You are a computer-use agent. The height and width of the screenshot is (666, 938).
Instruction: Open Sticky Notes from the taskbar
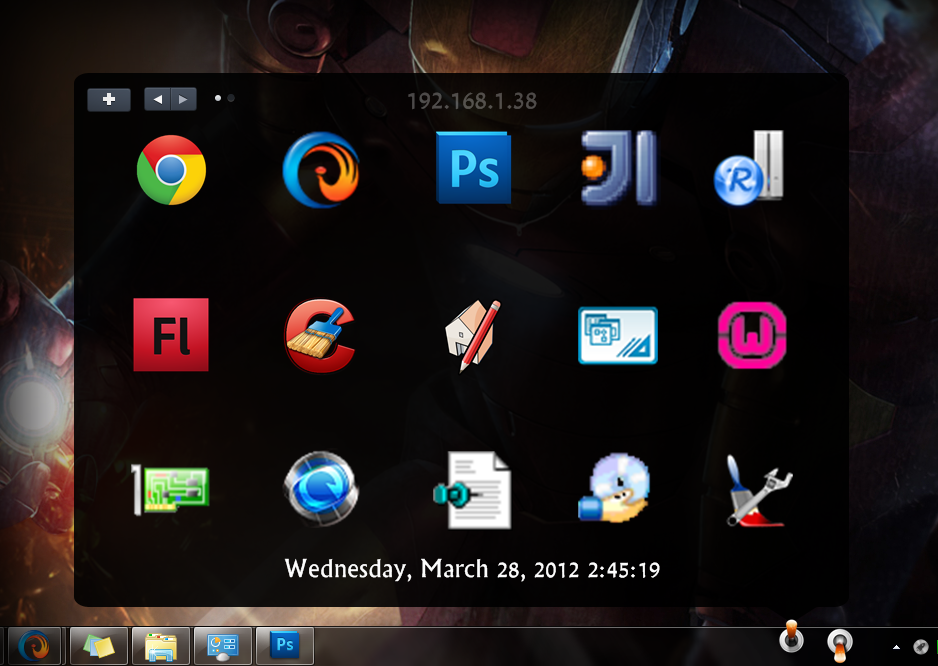(x=99, y=646)
